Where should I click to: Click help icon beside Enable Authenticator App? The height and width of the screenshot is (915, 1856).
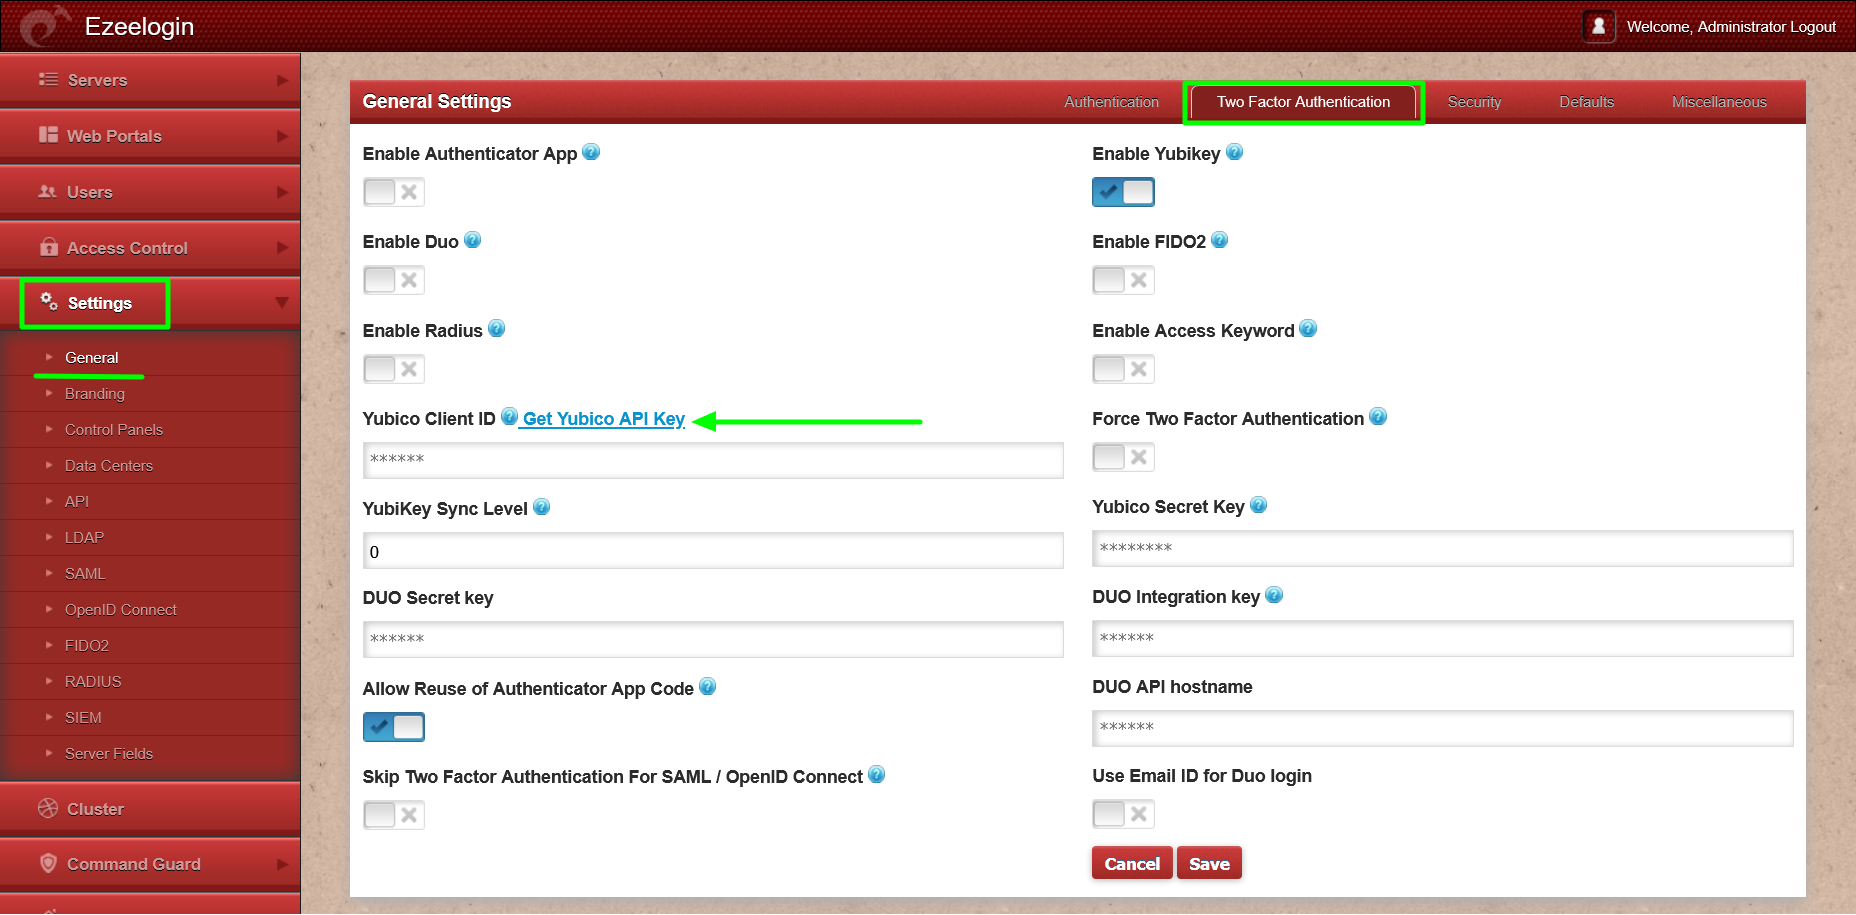coord(591,152)
